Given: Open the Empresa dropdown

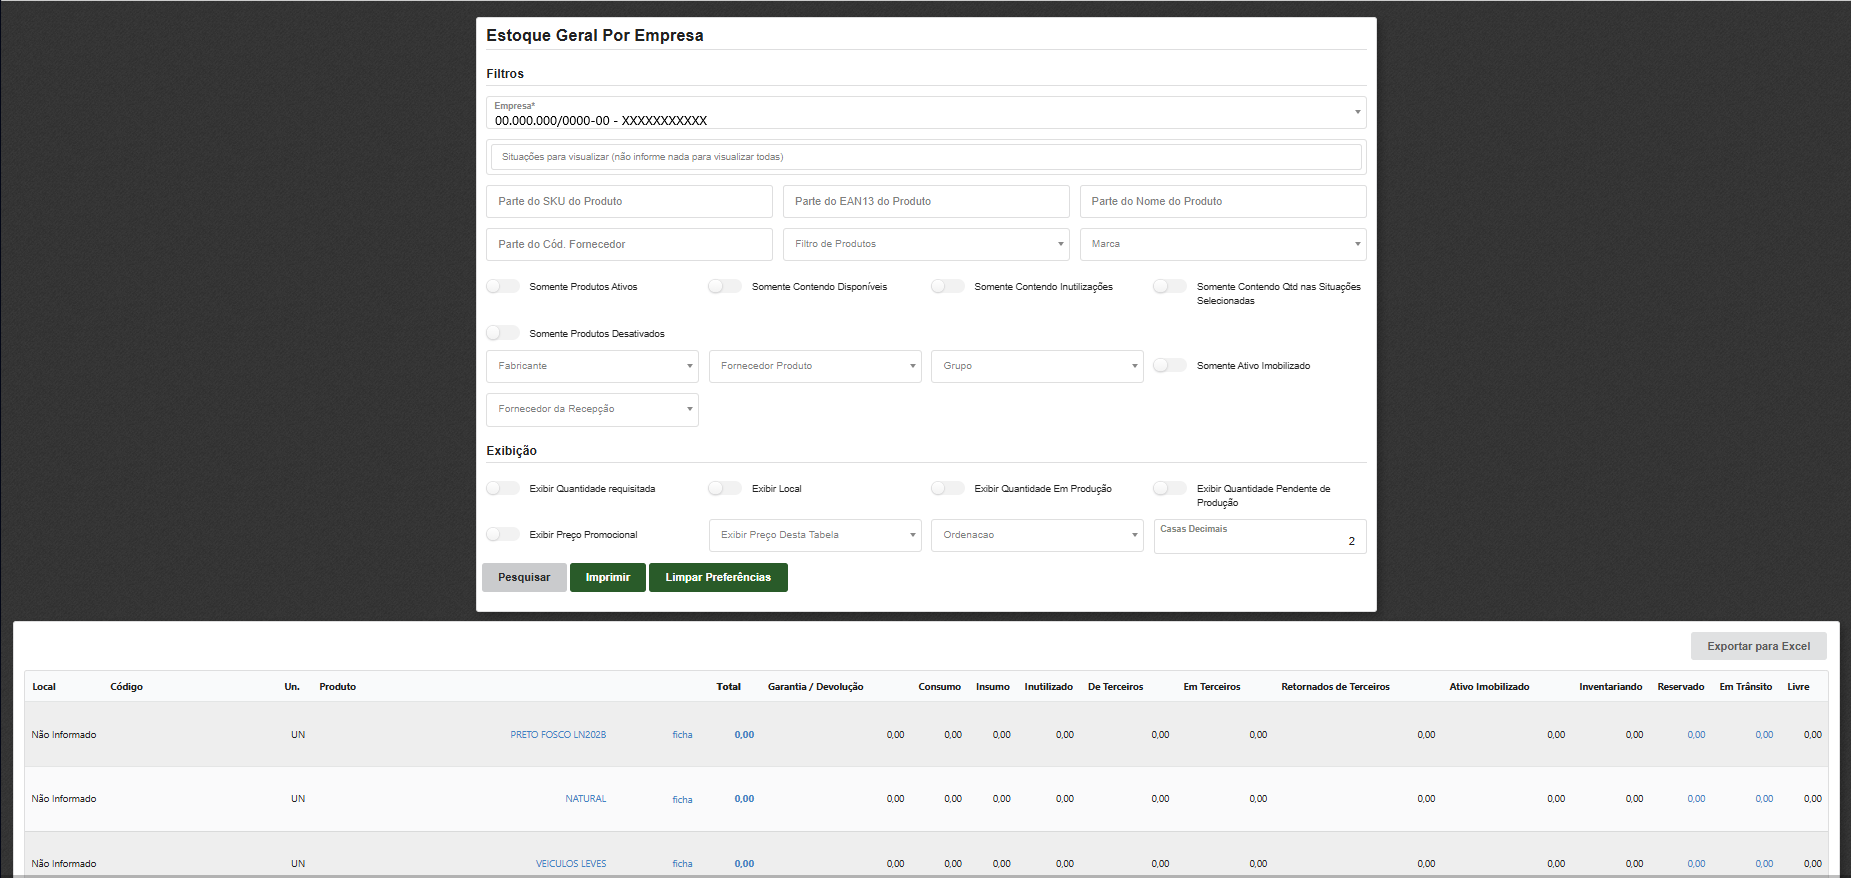Looking at the screenshot, I should coord(926,113).
